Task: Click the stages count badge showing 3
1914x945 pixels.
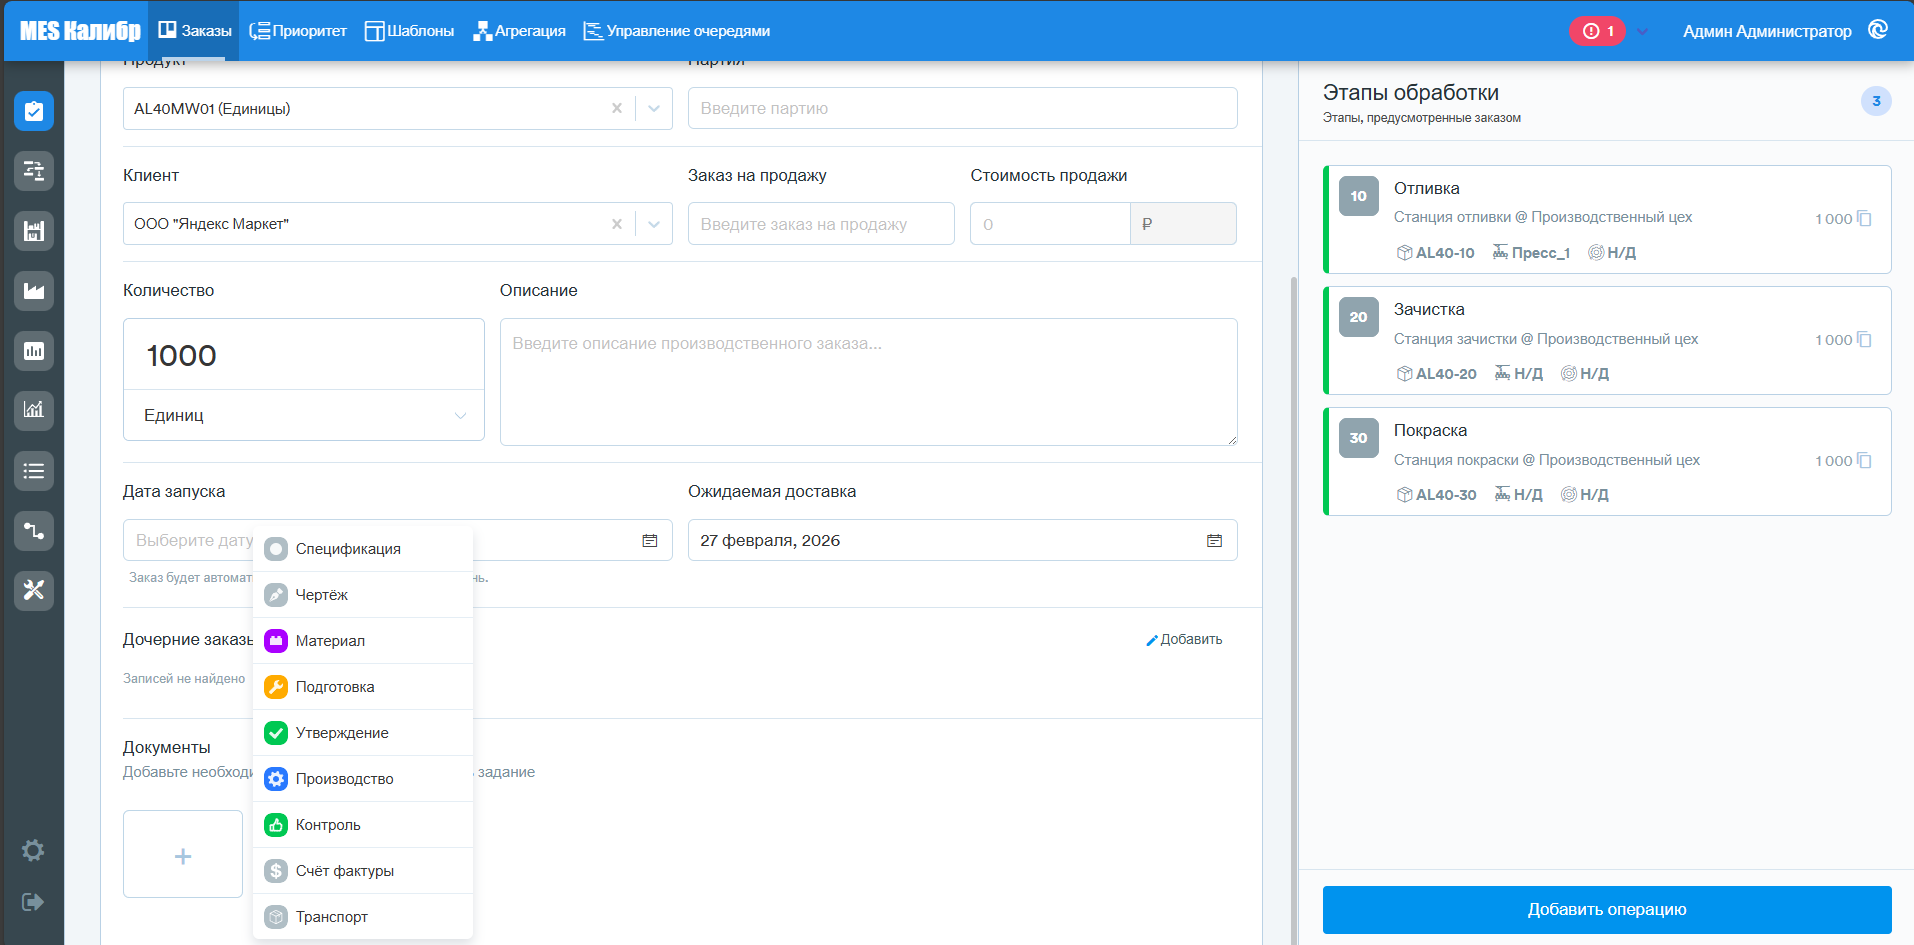Action: (x=1876, y=101)
